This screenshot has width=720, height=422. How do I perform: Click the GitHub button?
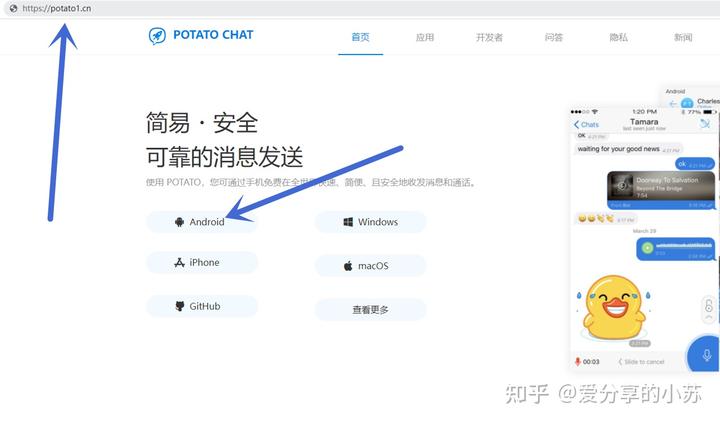pos(202,306)
